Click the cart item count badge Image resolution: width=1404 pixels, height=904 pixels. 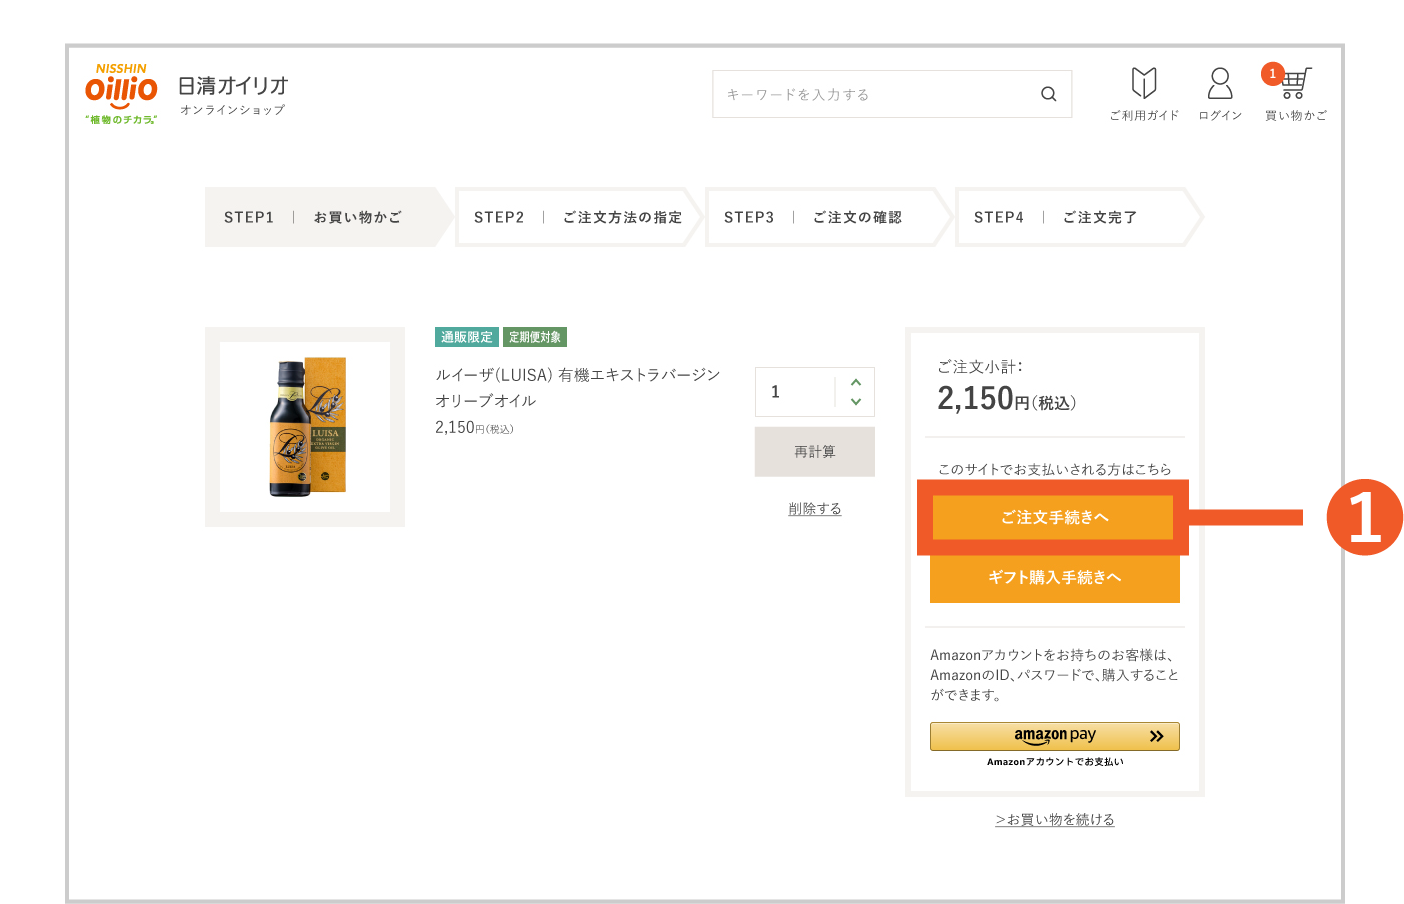click(1272, 73)
